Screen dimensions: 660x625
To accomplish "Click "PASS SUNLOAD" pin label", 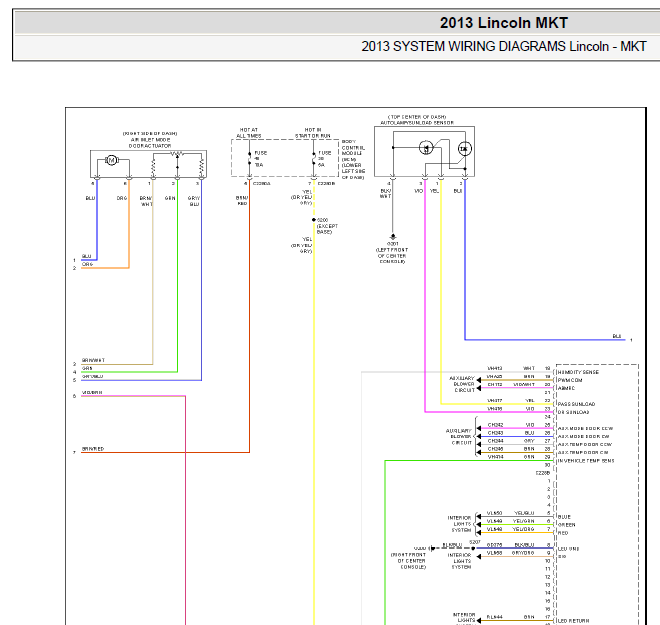I will pos(577,404).
